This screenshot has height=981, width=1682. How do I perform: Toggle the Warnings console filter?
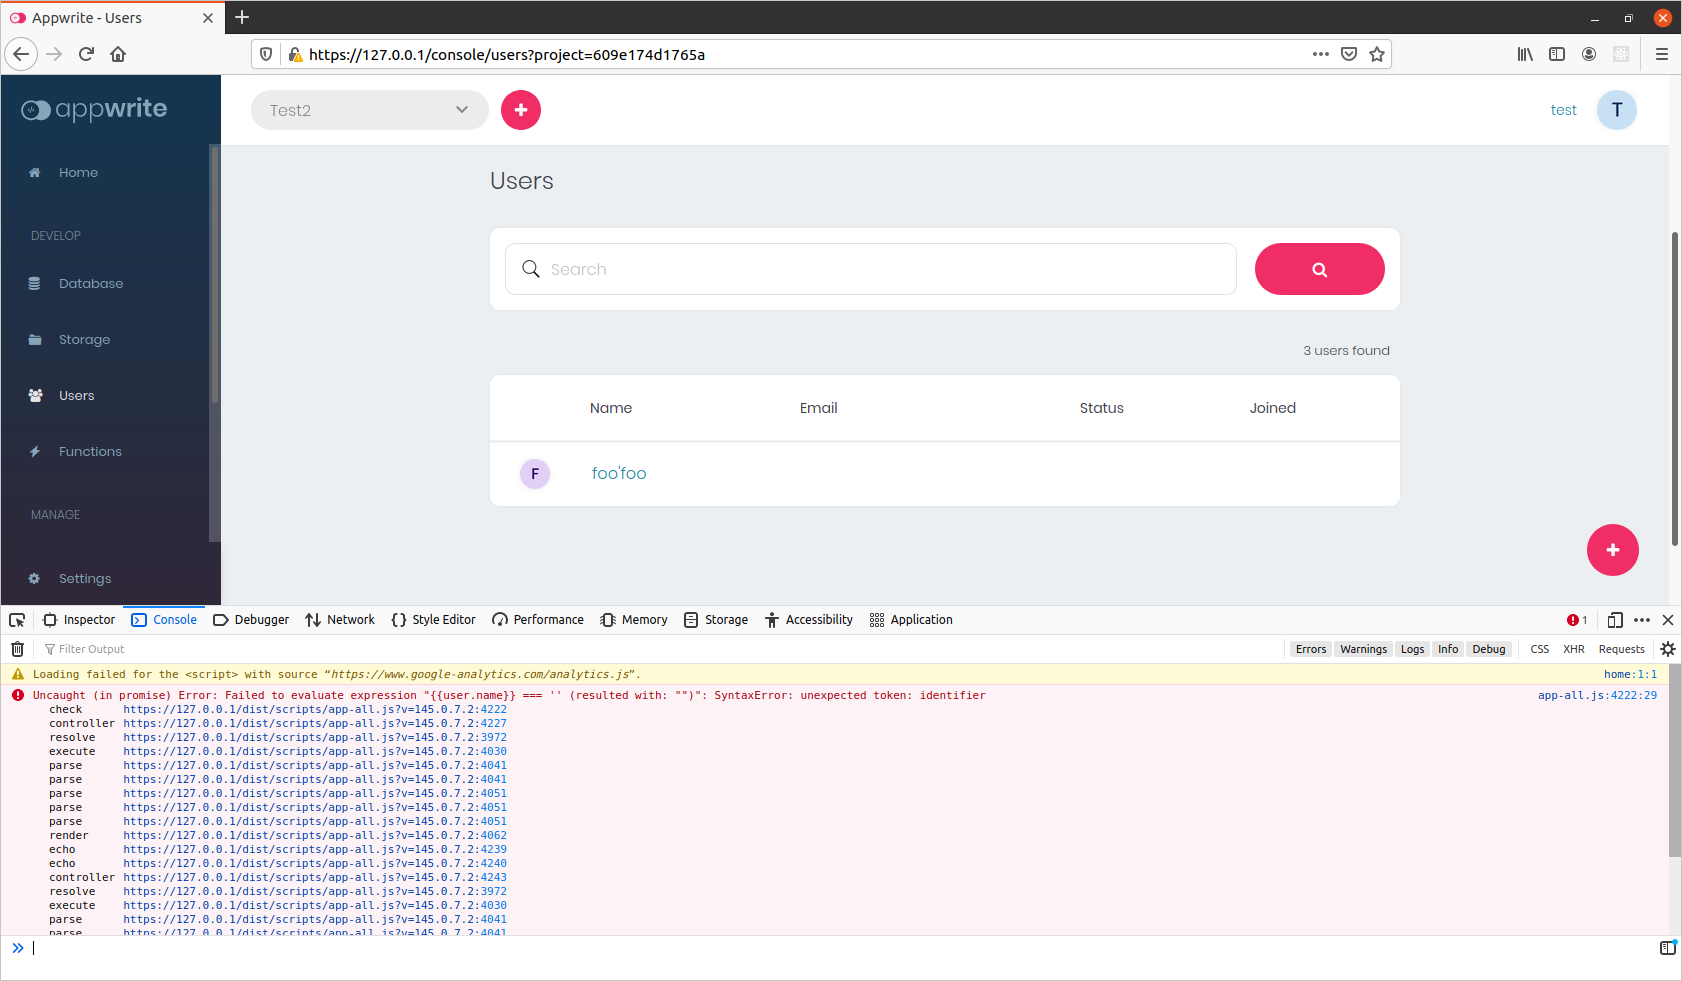(x=1364, y=649)
